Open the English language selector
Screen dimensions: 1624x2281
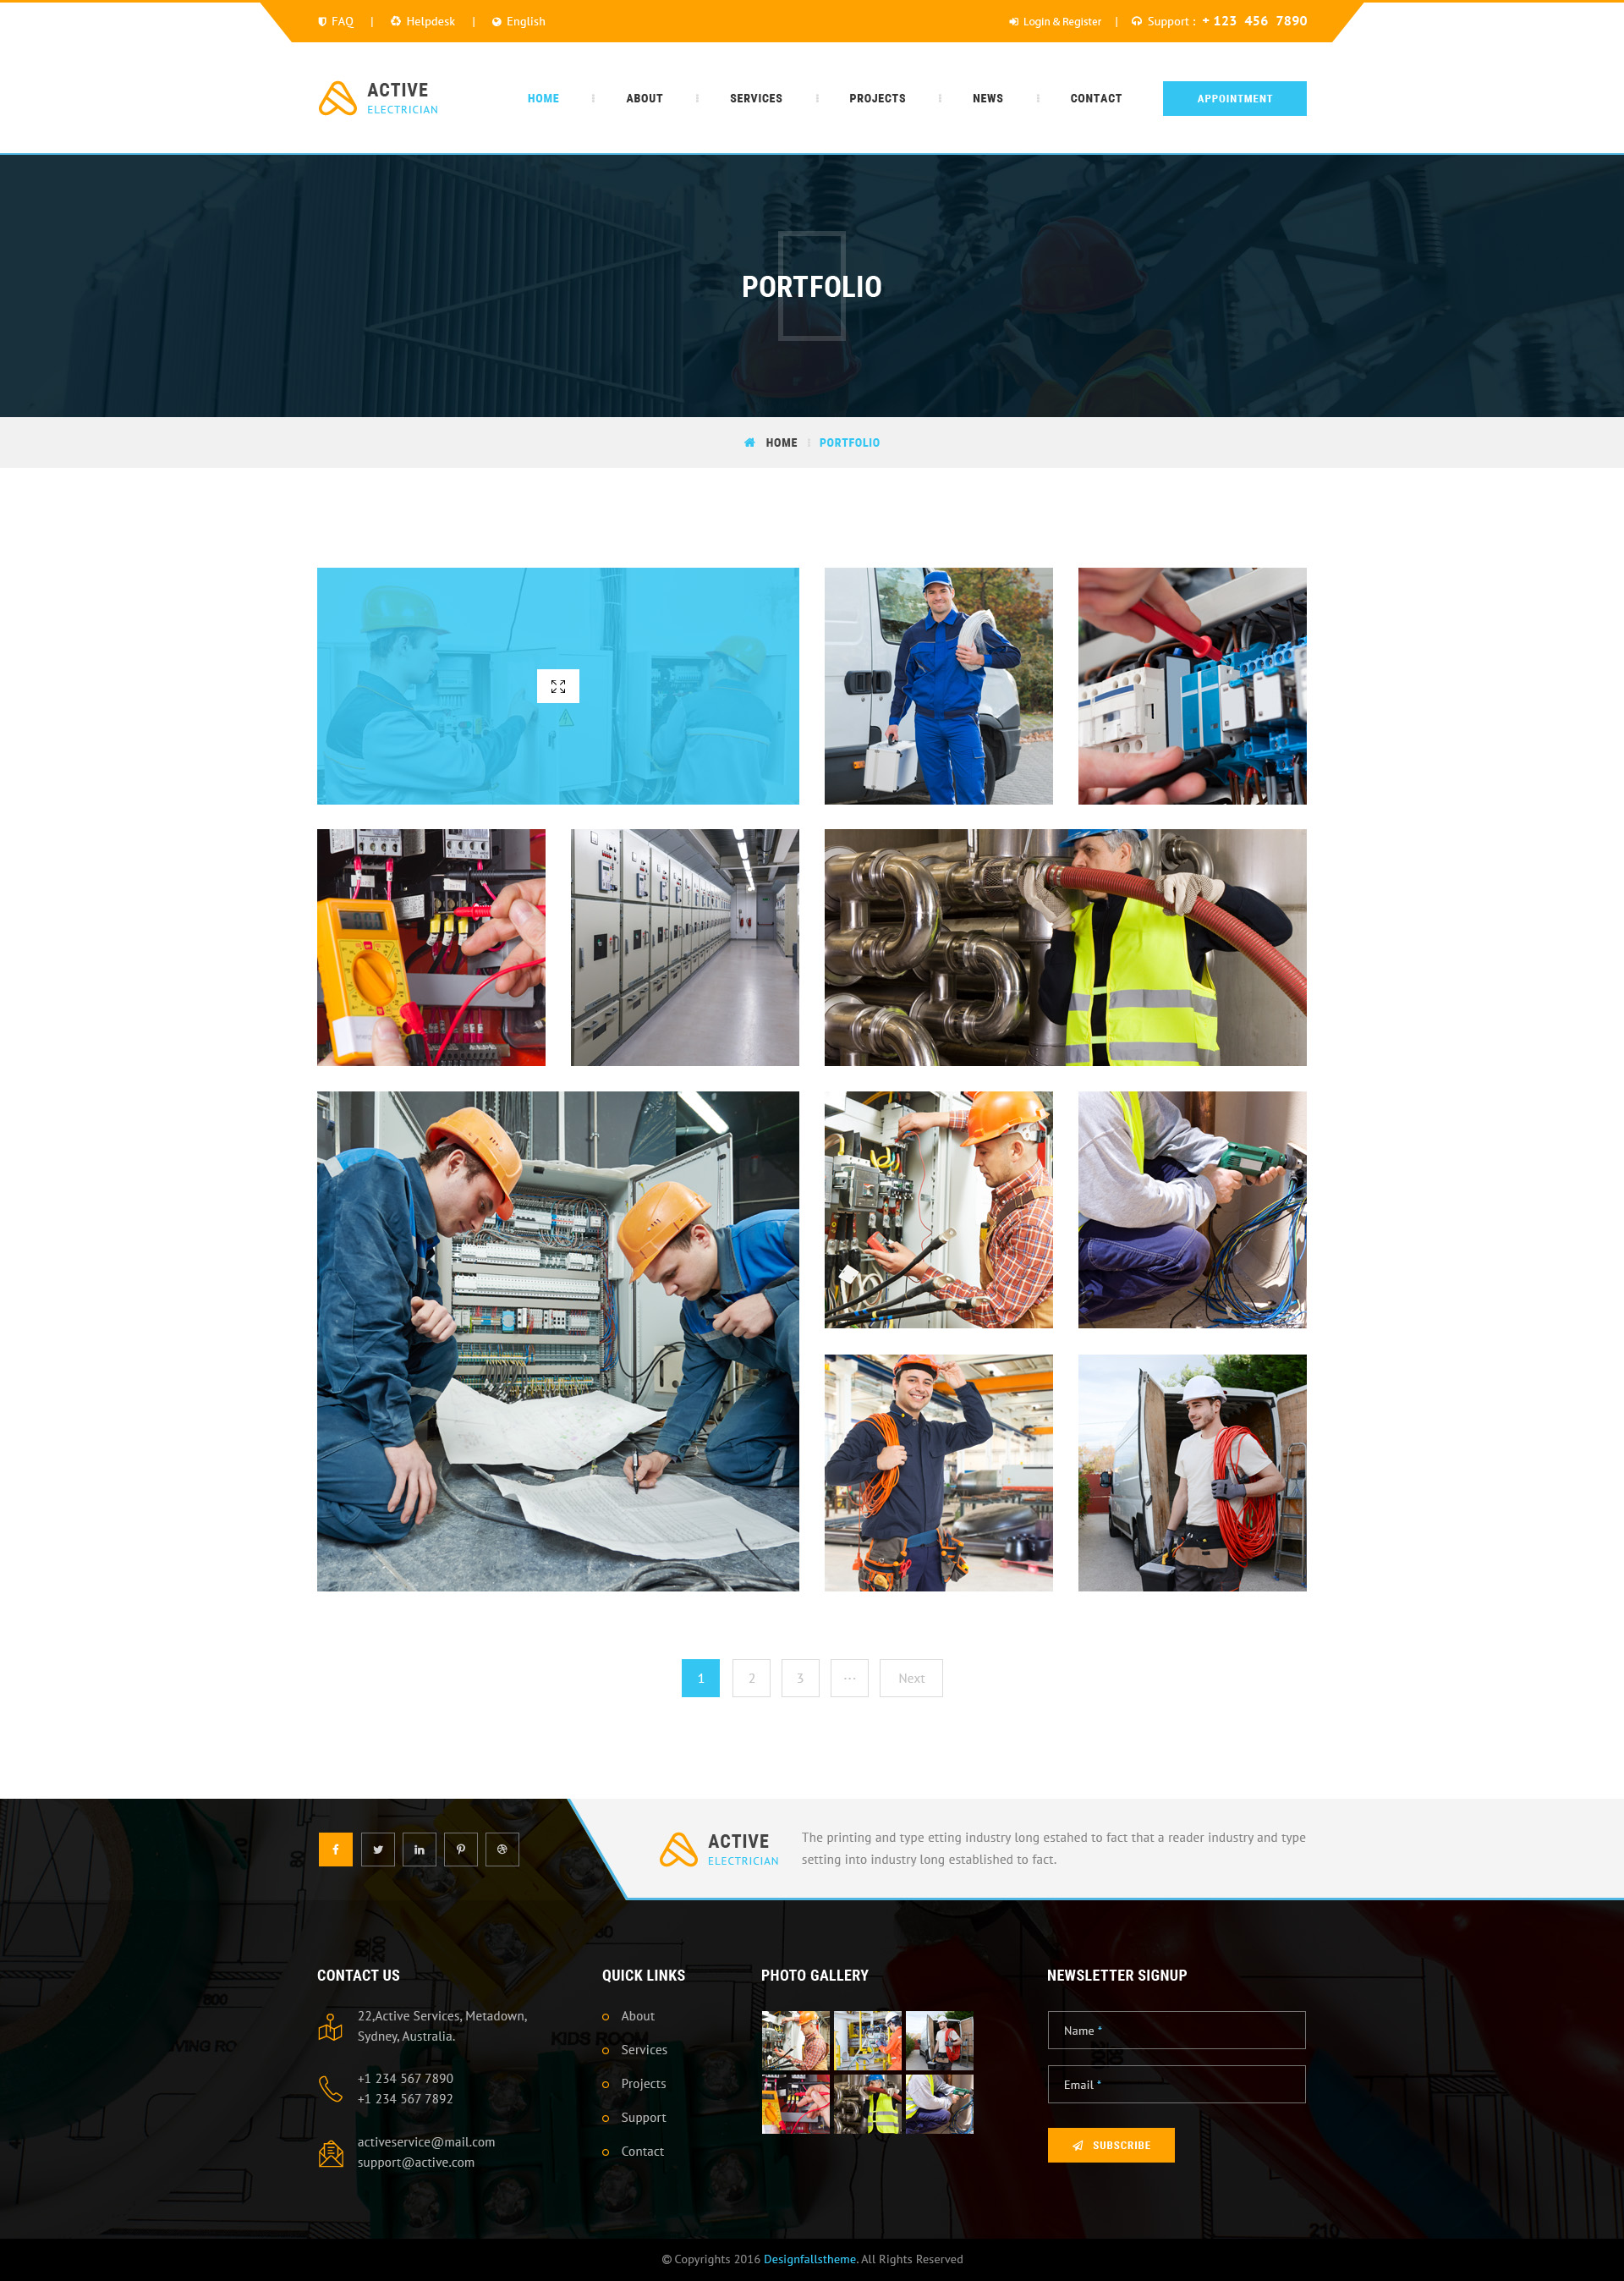coord(519,21)
